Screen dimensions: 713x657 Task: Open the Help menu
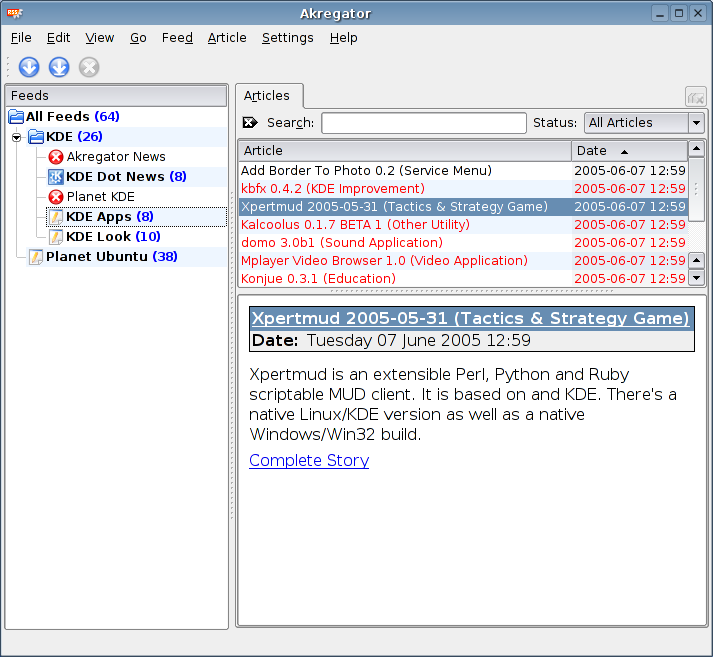tap(343, 38)
